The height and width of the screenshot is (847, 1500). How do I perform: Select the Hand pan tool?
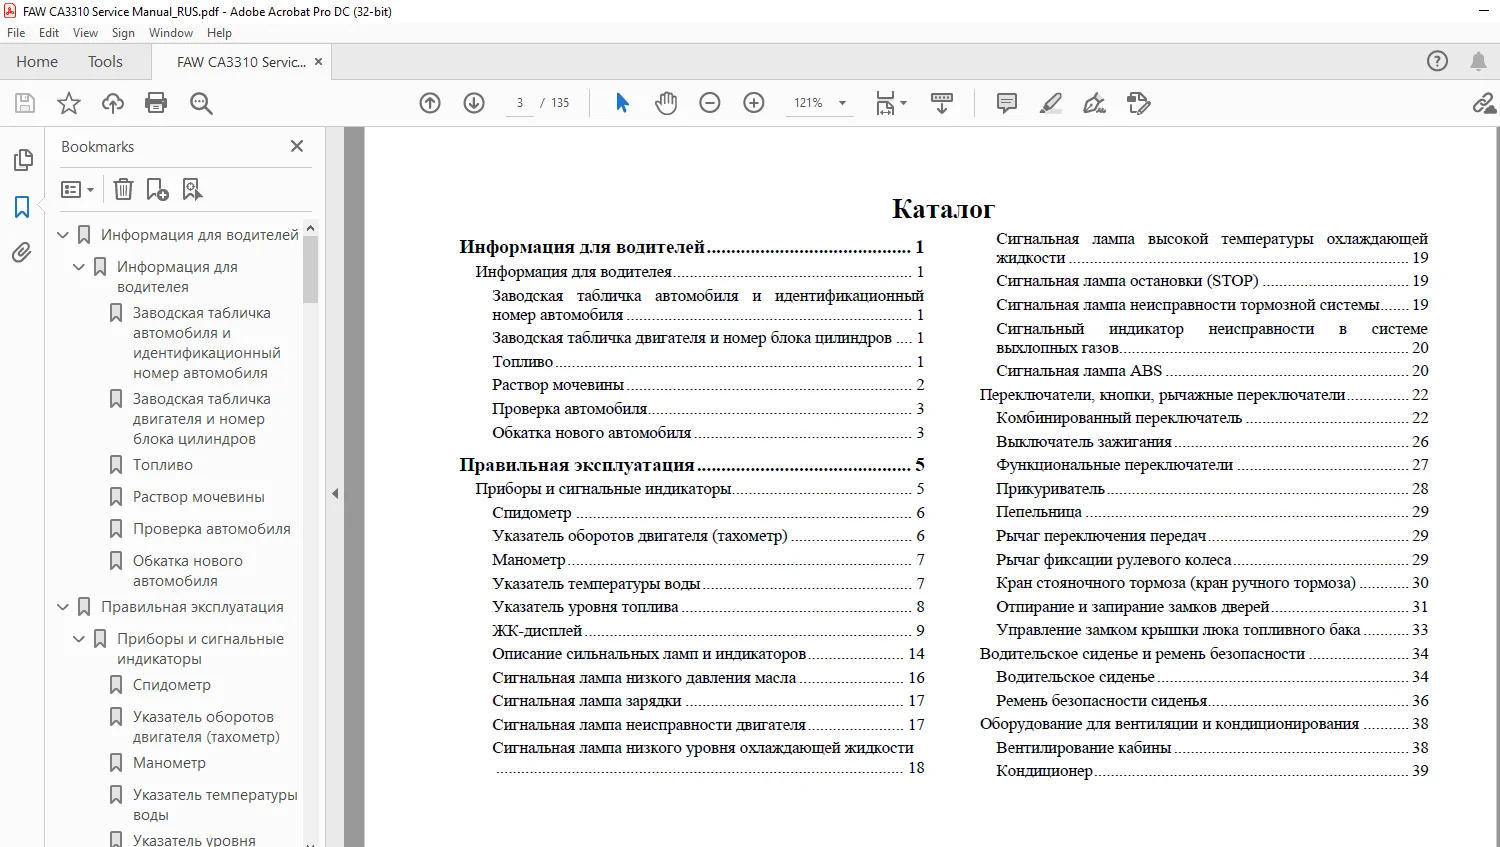pos(666,103)
